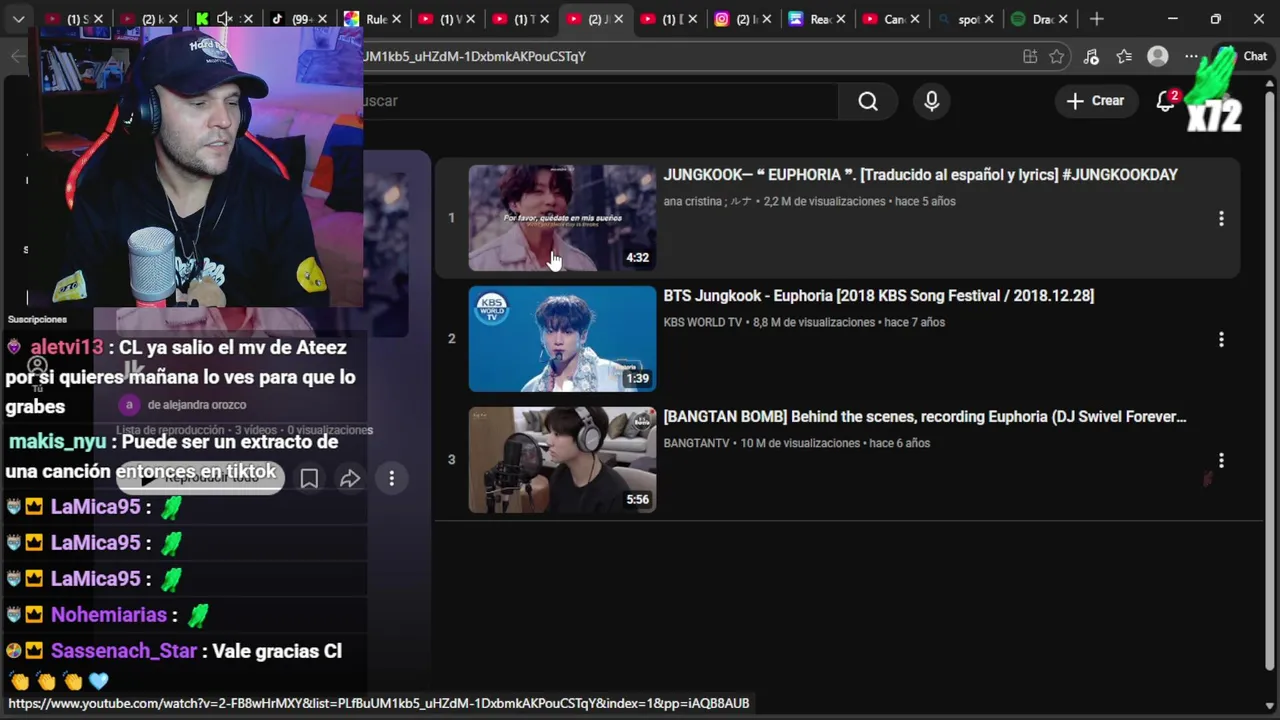Open more options for KBS Song Festival video
Viewport: 1280px width, 720px height.
[1221, 339]
